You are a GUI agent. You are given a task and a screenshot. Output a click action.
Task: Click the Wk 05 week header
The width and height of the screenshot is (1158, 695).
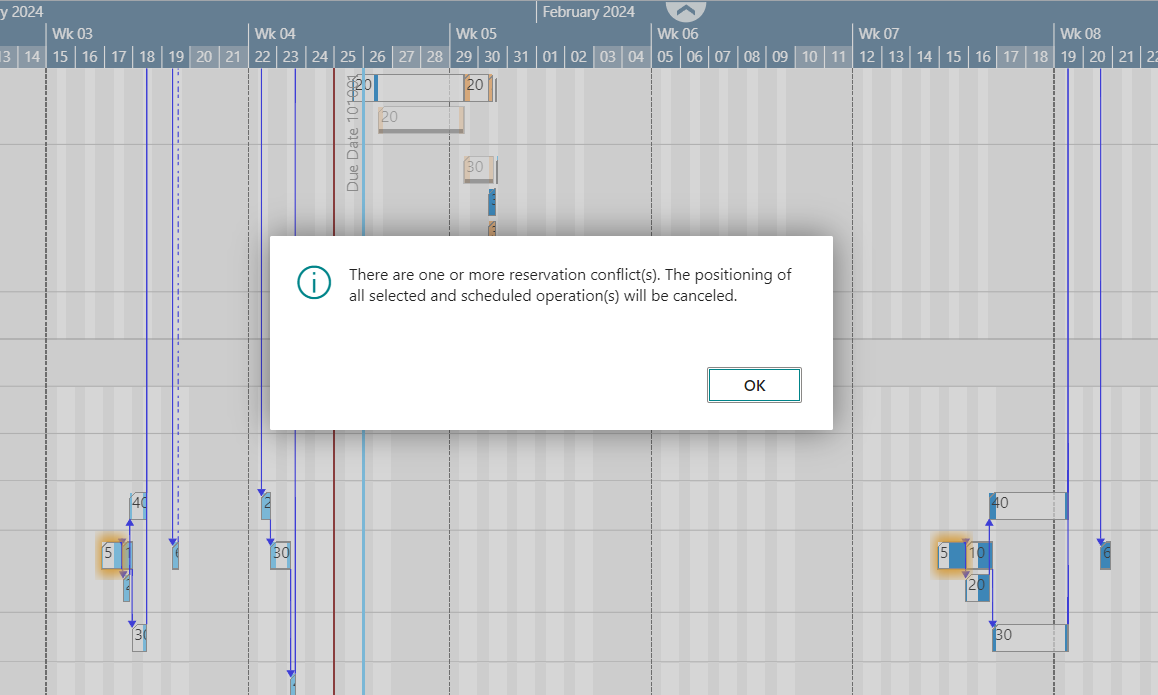pos(476,33)
